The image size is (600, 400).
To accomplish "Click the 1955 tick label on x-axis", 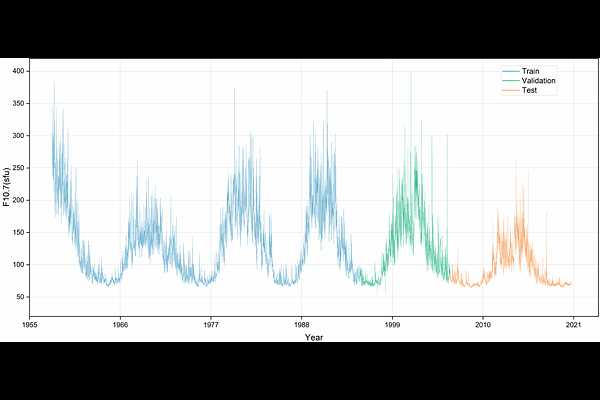I will tap(30, 326).
